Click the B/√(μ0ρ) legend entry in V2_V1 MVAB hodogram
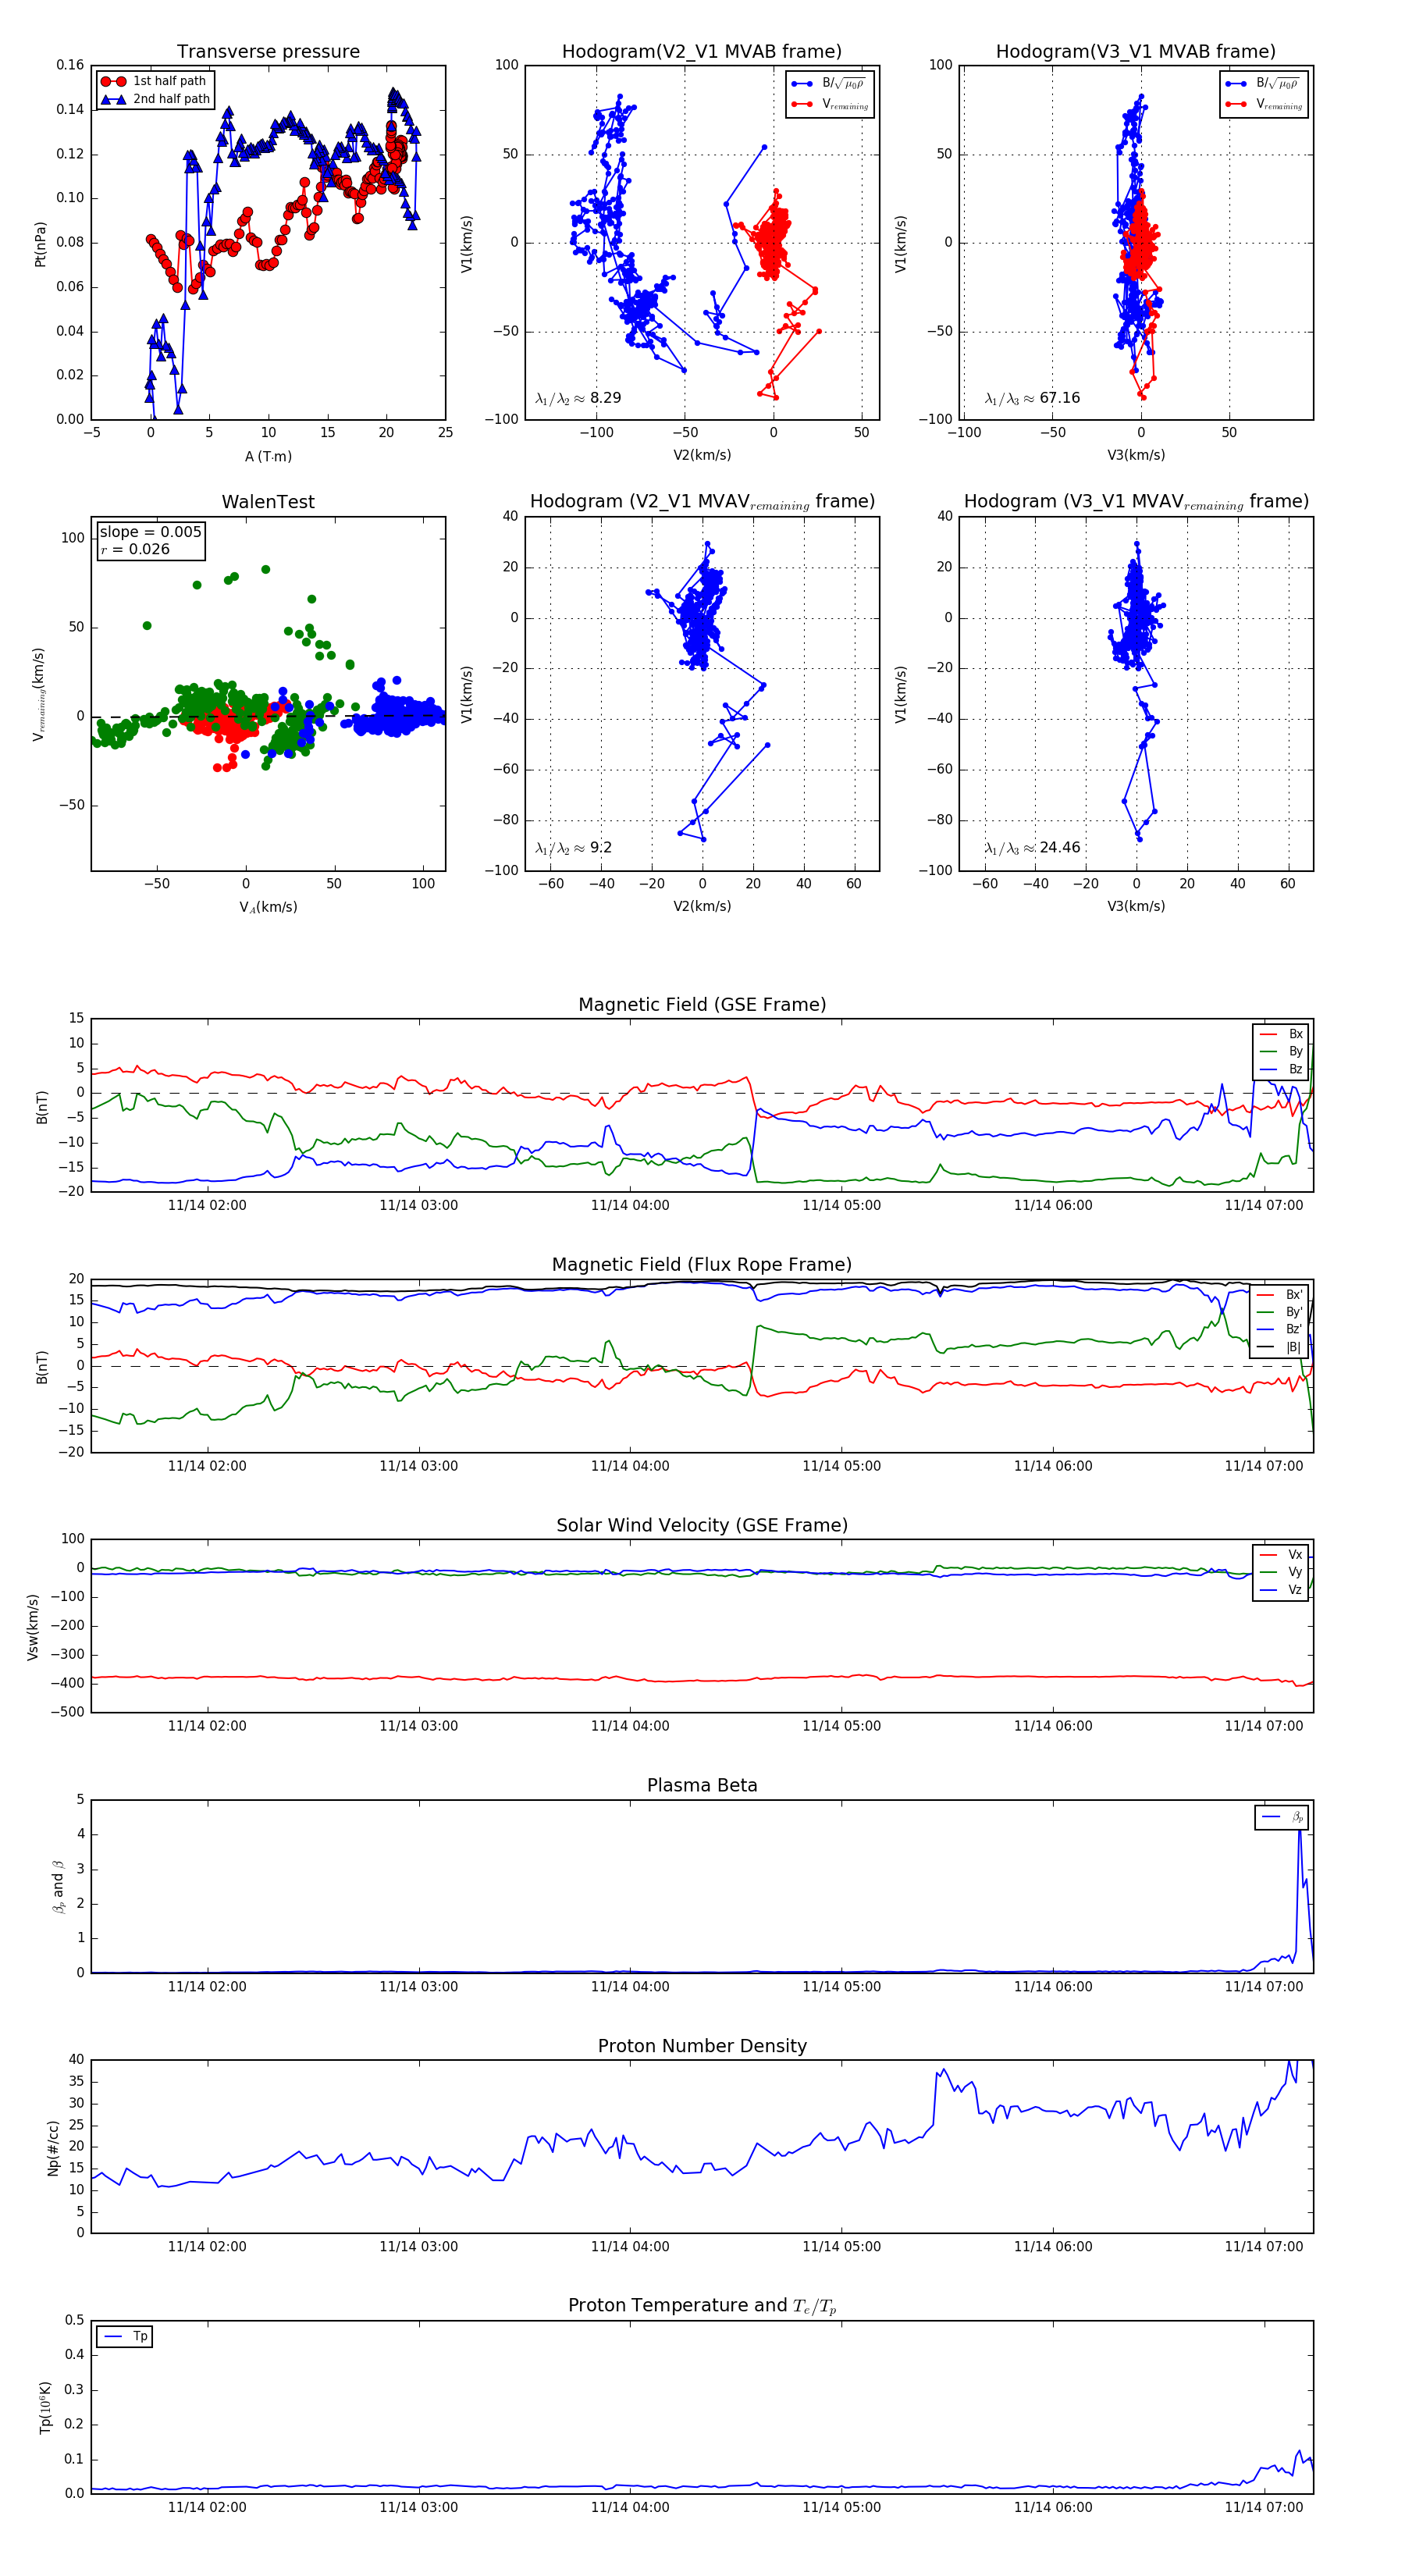Screen dimensions: 1405x2576 pos(829,83)
